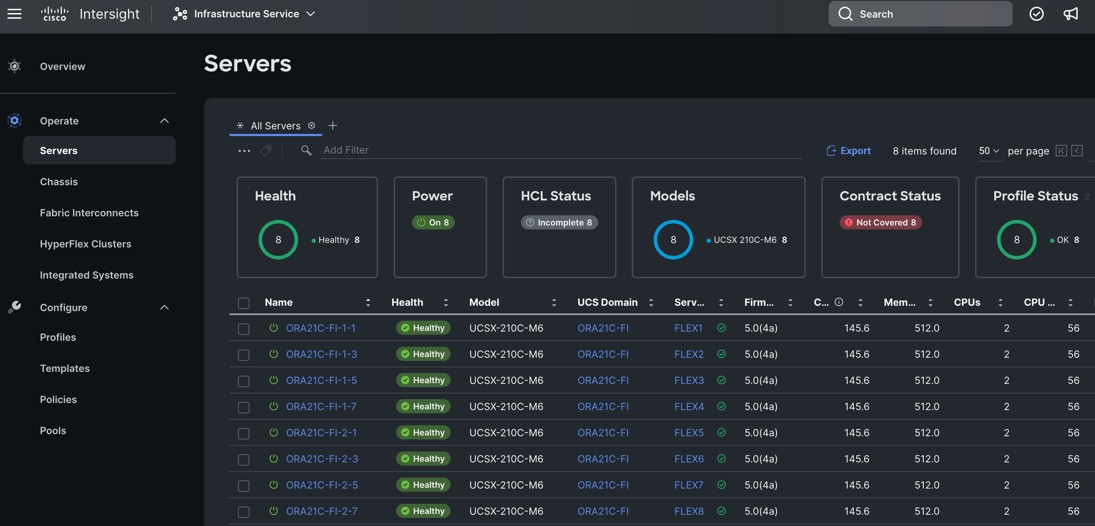Check the ORA21C-FI-1-7 row checkbox

coord(243,407)
